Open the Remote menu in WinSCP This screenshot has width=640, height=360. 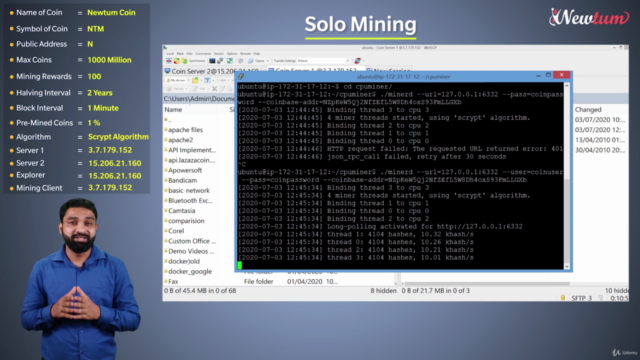pos(245,53)
